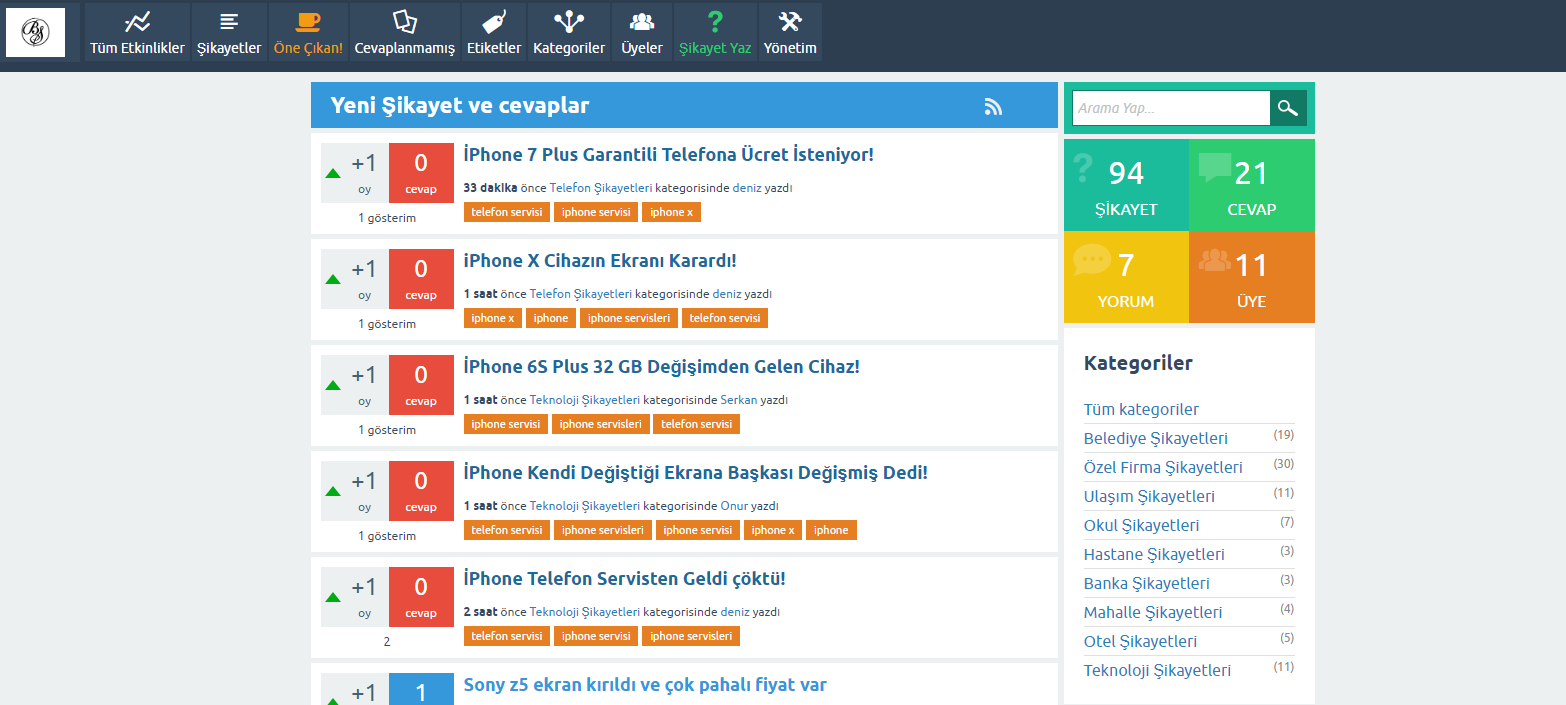Click iphone servisleri tag under iPhone Telefon Servisten post
The height and width of the screenshot is (705, 1566).
691,636
